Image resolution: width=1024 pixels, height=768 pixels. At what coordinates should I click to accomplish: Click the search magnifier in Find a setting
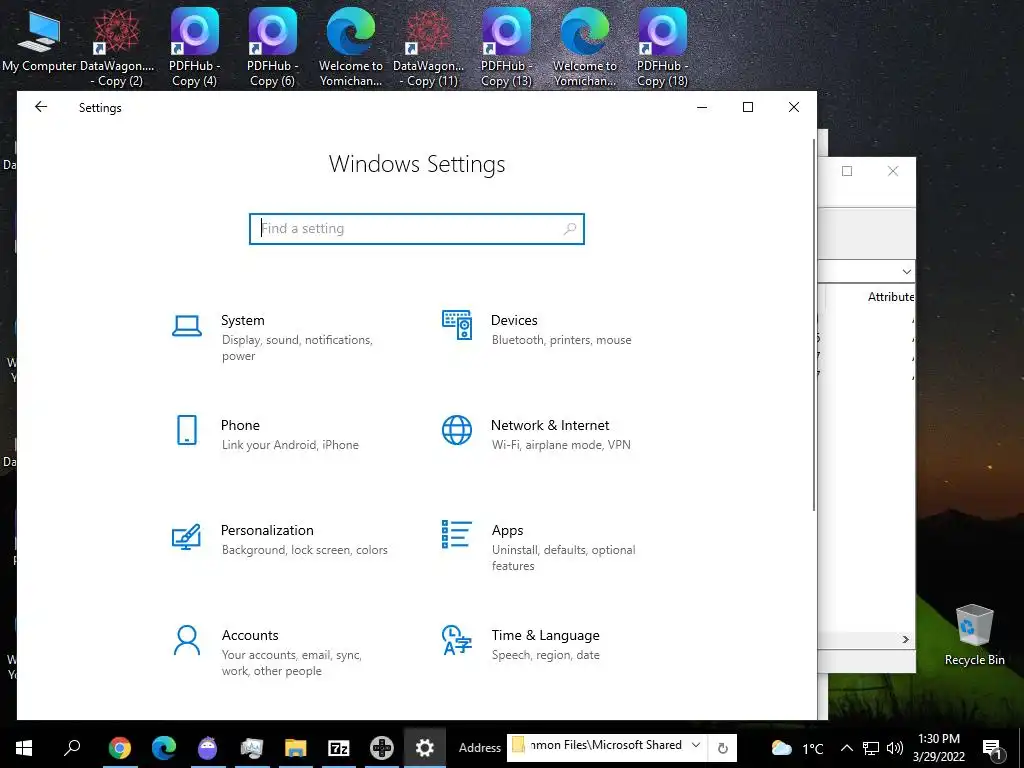pos(569,229)
